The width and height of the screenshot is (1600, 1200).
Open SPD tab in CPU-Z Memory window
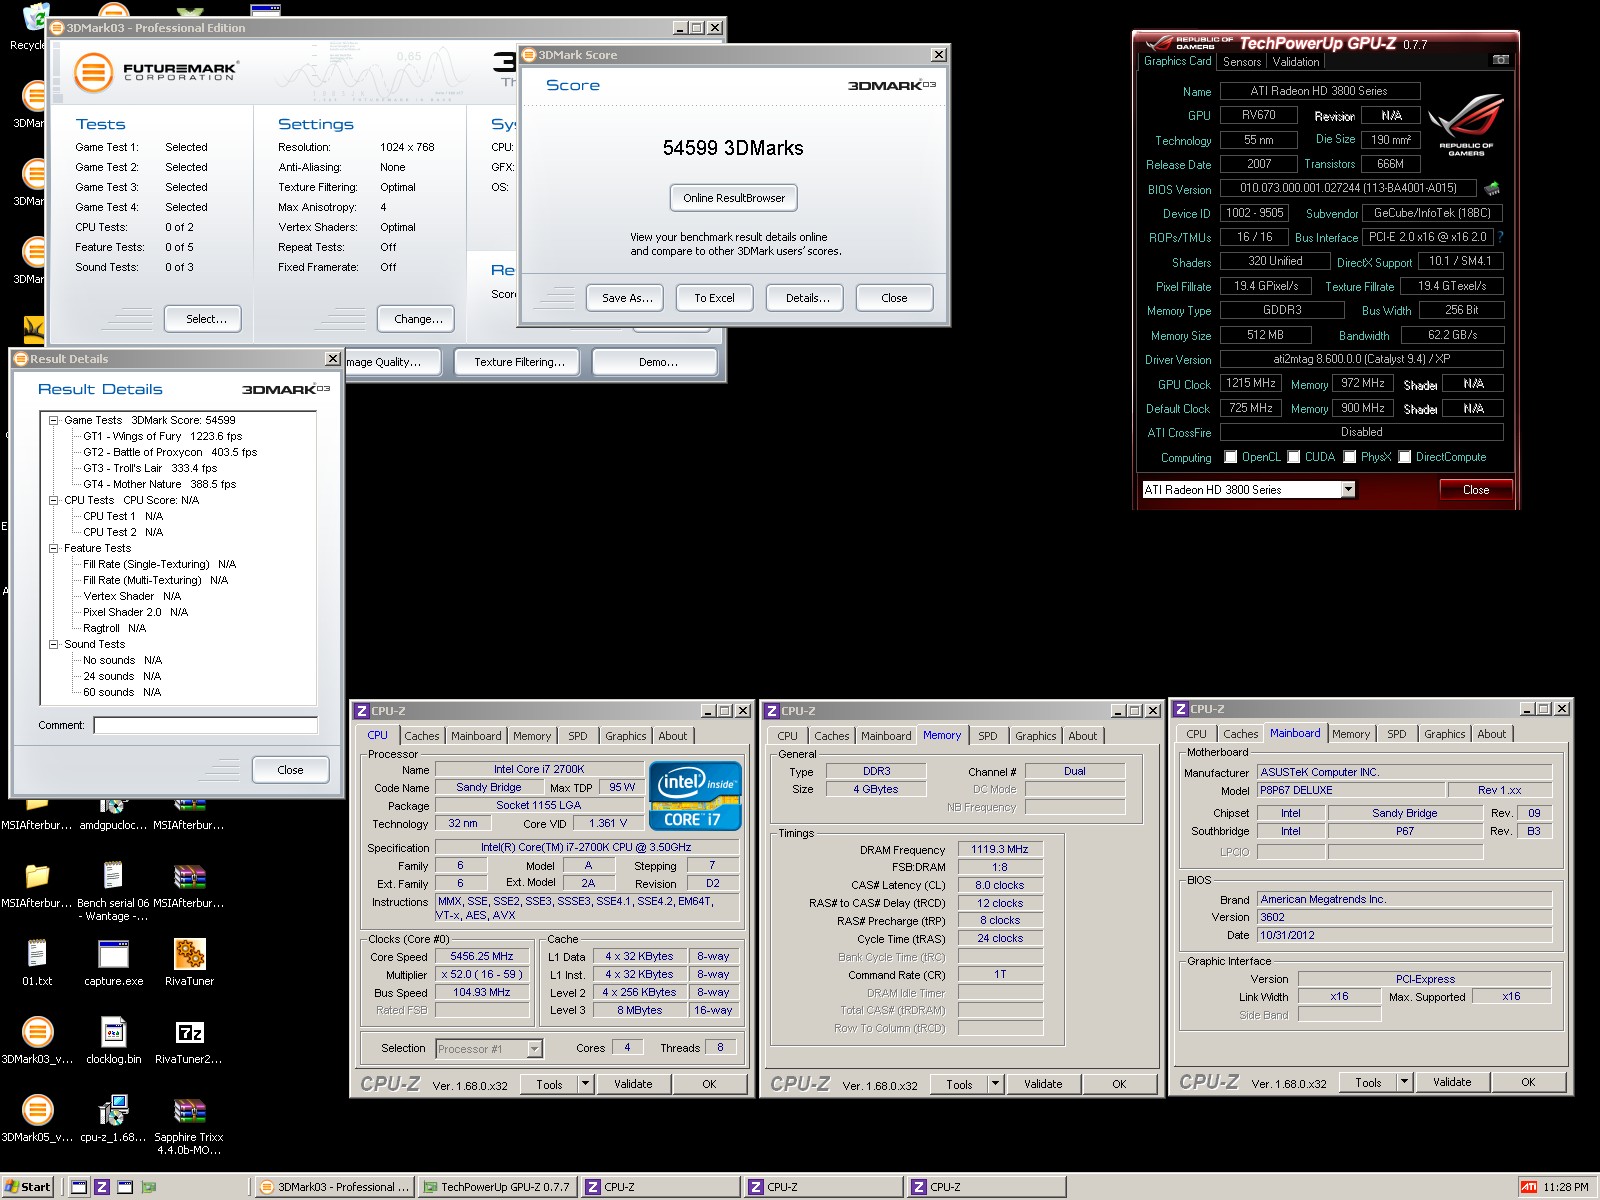point(988,736)
